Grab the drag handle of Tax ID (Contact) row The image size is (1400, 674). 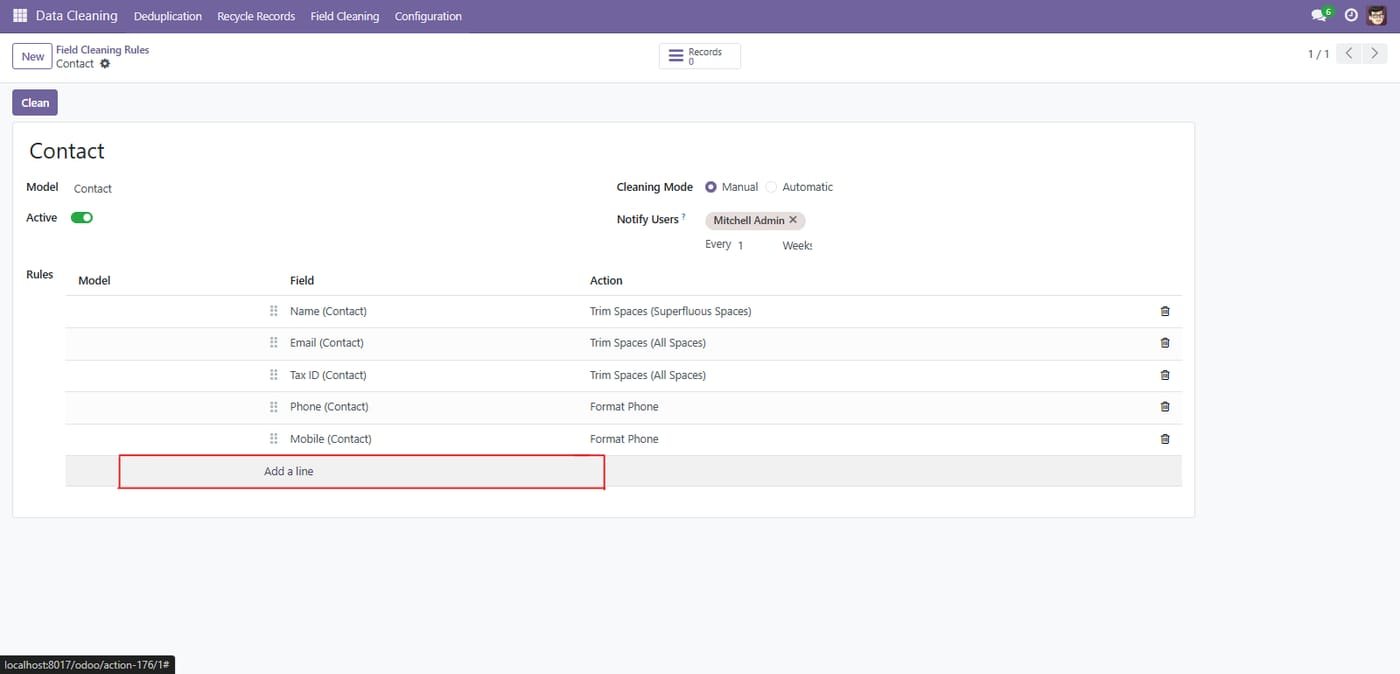pyautogui.click(x=273, y=375)
